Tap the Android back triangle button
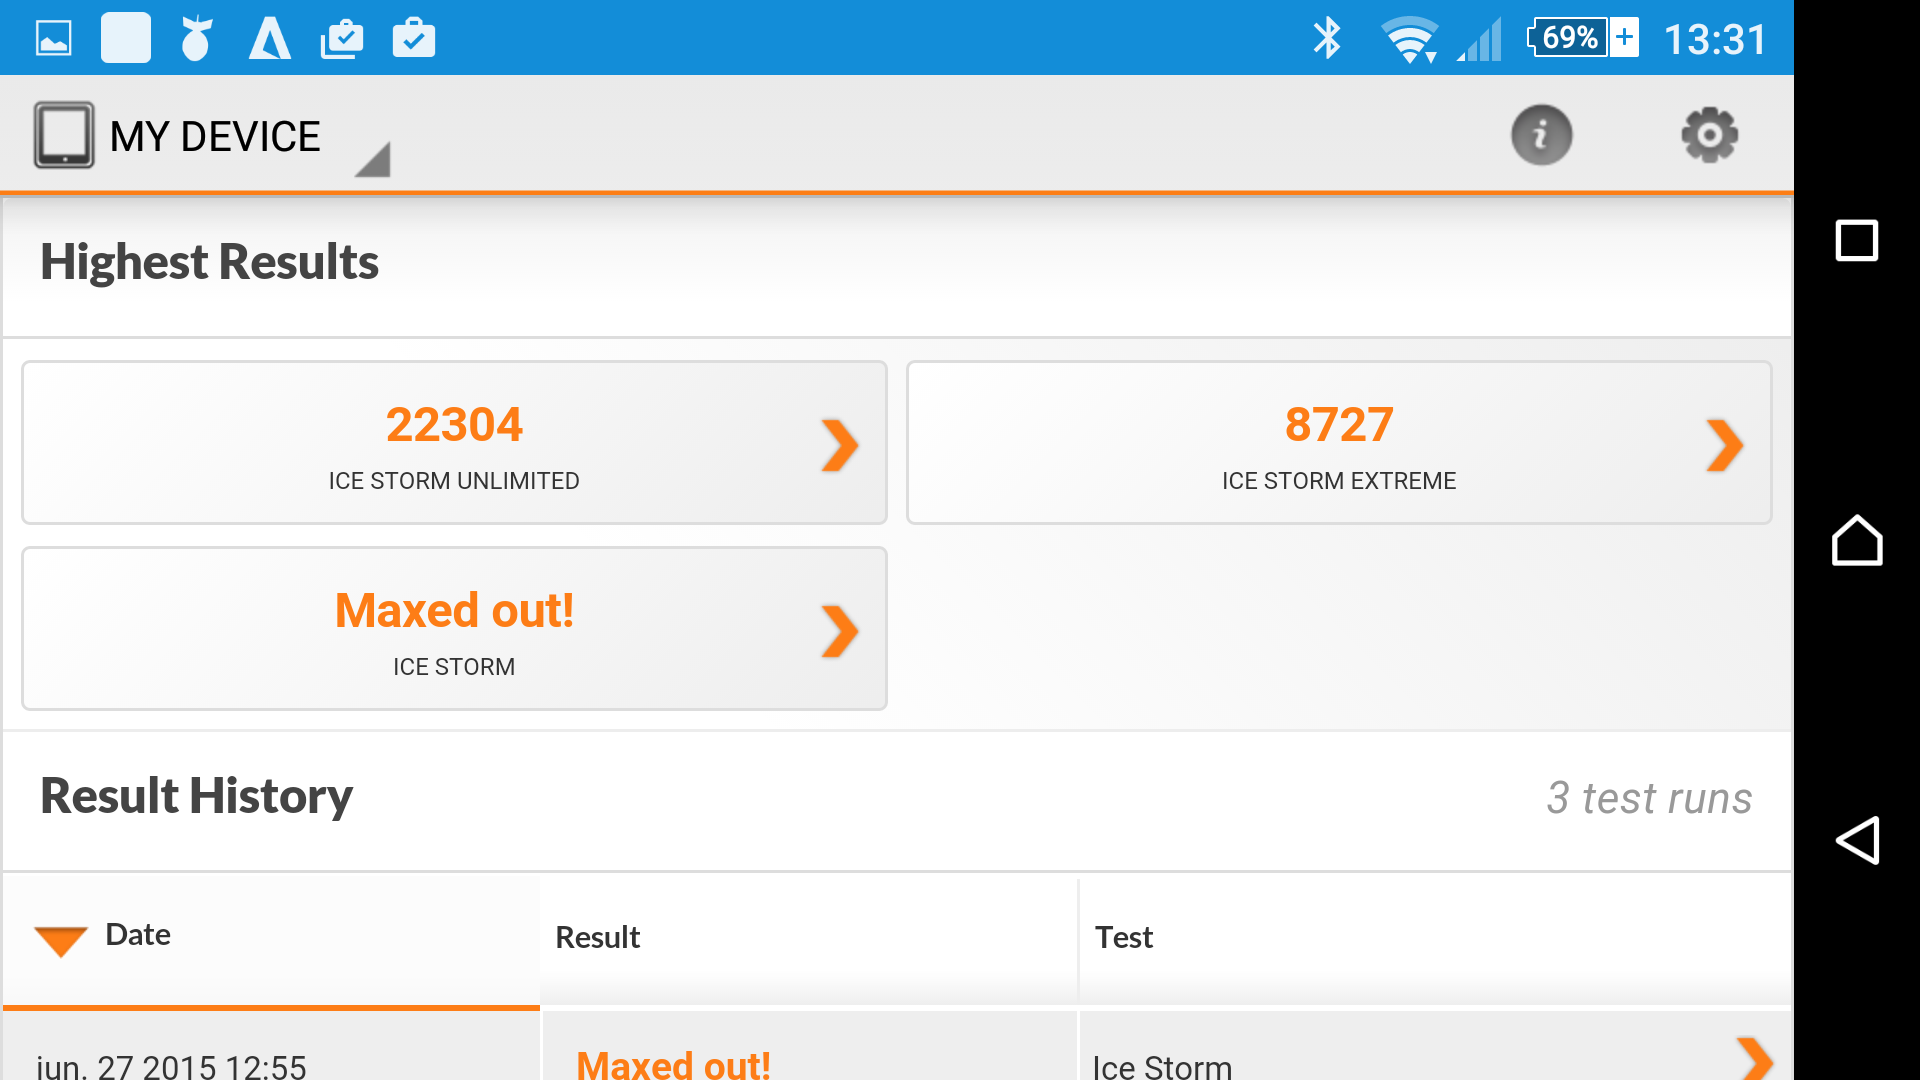1920x1080 pixels. pos(1857,840)
